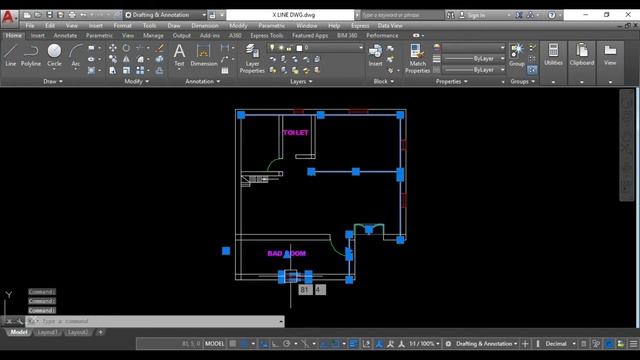Toggle ortho mode in status bar
This screenshot has width=640, height=360.
click(276, 344)
